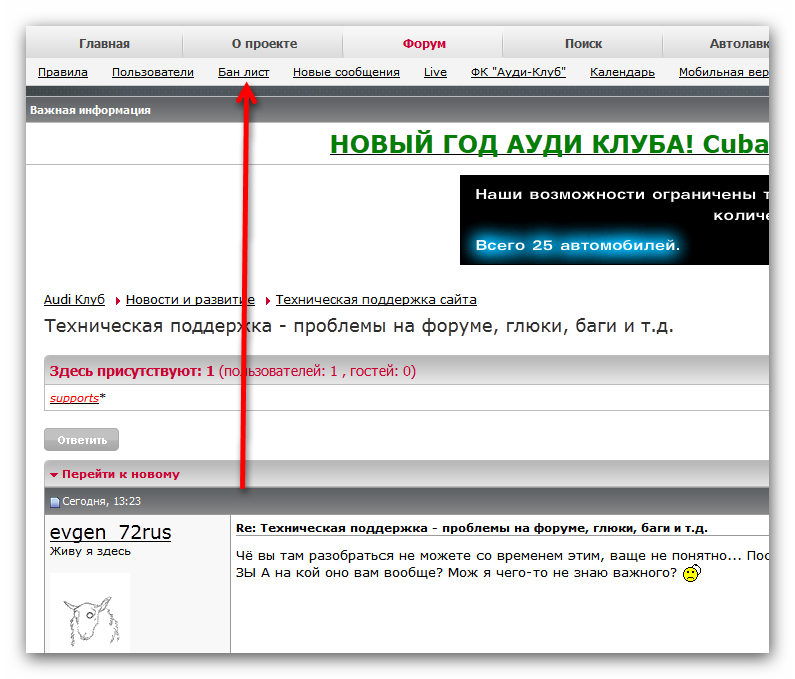Go to Audi Клуб breadcrumb
Viewport: 795px width, 679px height.
click(x=74, y=300)
